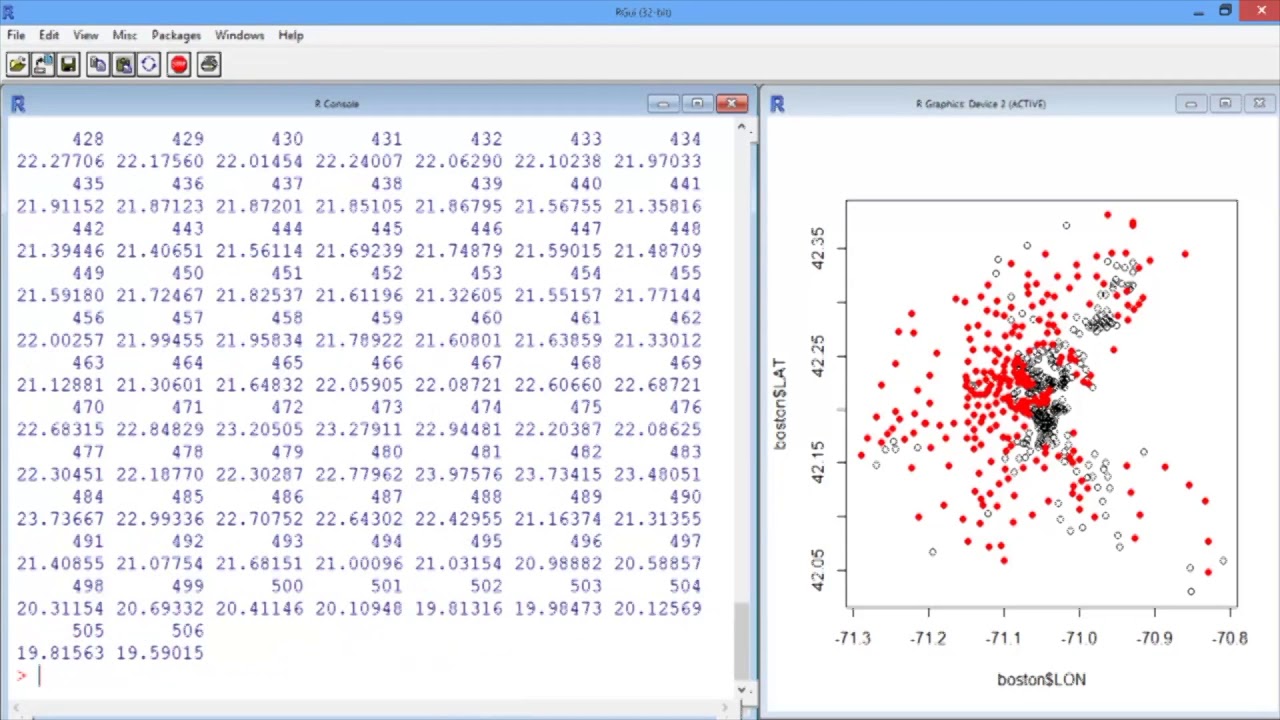The height and width of the screenshot is (720, 1280).
Task: Click the R logo in R Console title bar
Action: pyautogui.click(x=17, y=104)
